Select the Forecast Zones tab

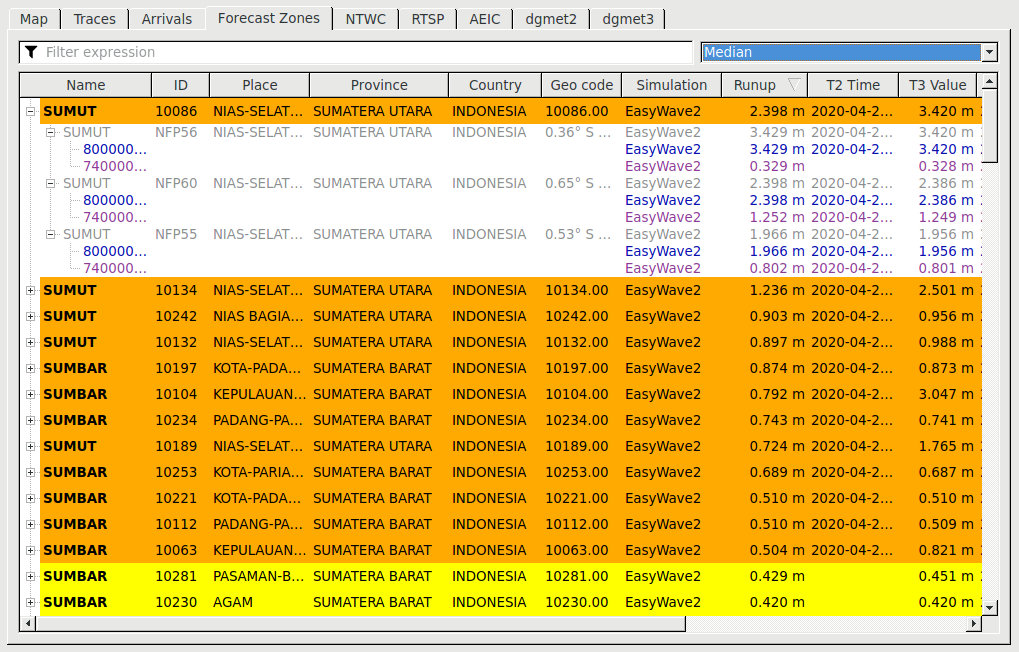click(x=268, y=18)
